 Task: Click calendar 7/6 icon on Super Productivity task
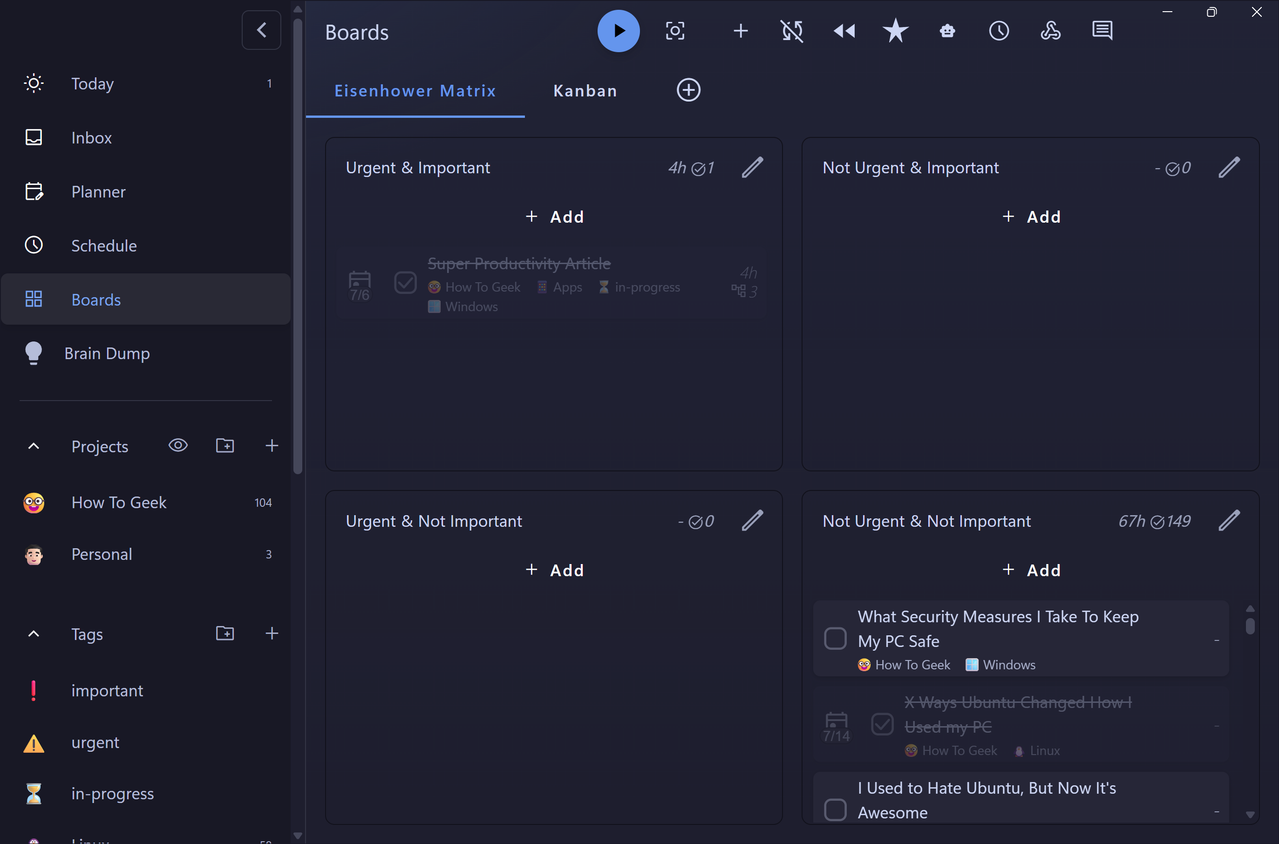[359, 285]
